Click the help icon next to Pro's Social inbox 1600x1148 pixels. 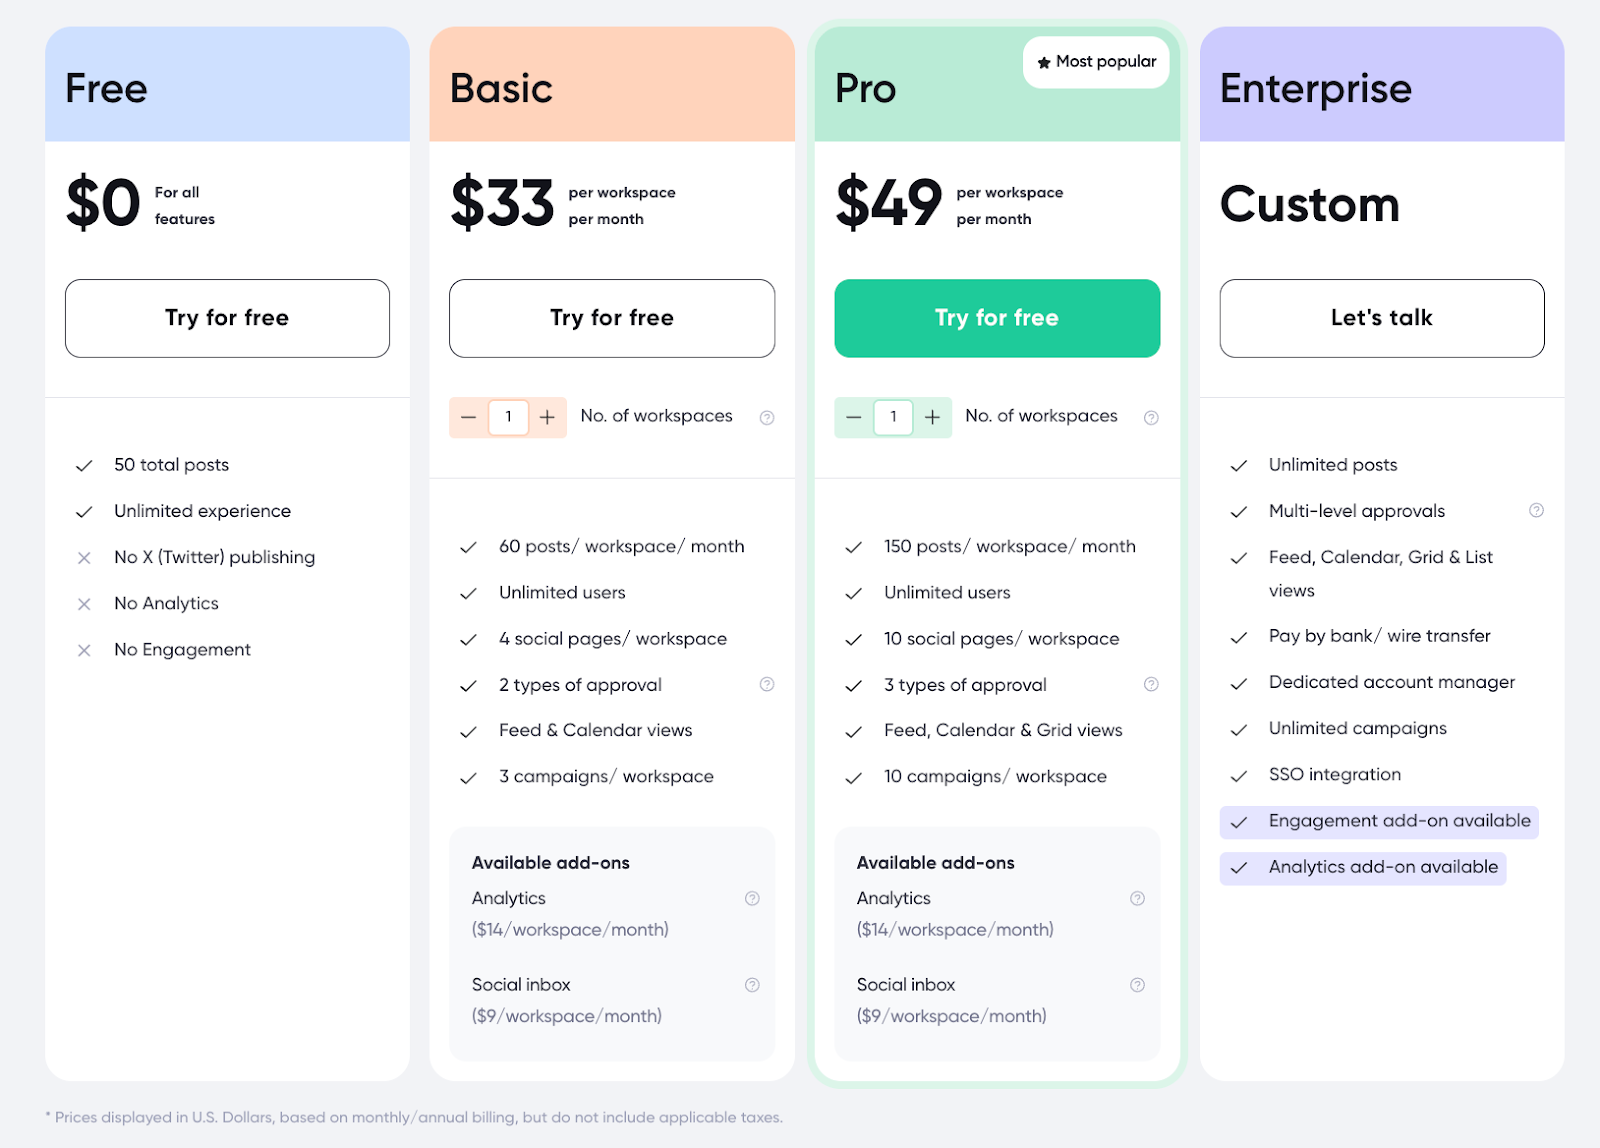pos(1137,985)
